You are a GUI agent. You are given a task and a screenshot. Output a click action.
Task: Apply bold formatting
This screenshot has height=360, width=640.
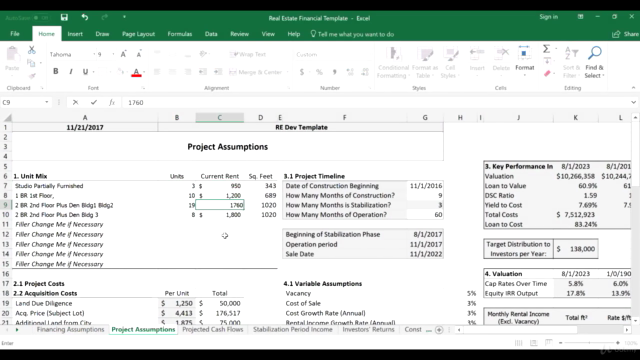point(56,71)
